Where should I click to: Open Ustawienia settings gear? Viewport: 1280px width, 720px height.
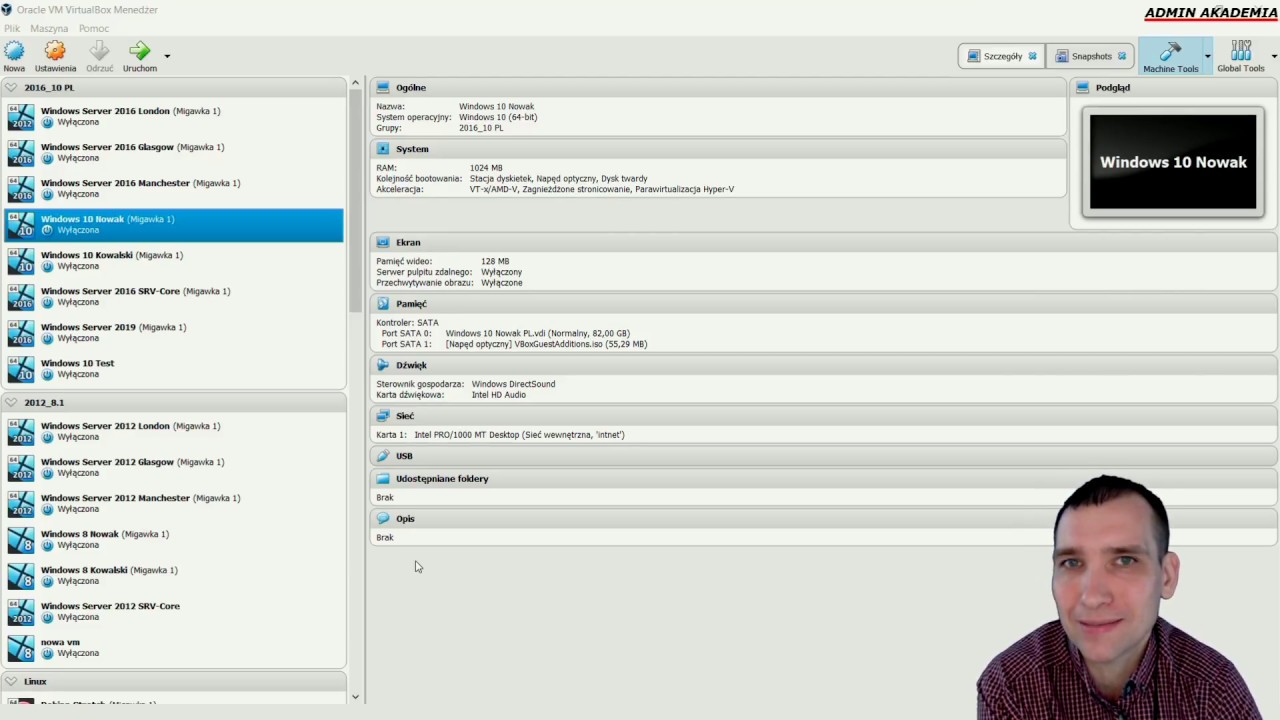pyautogui.click(x=55, y=56)
